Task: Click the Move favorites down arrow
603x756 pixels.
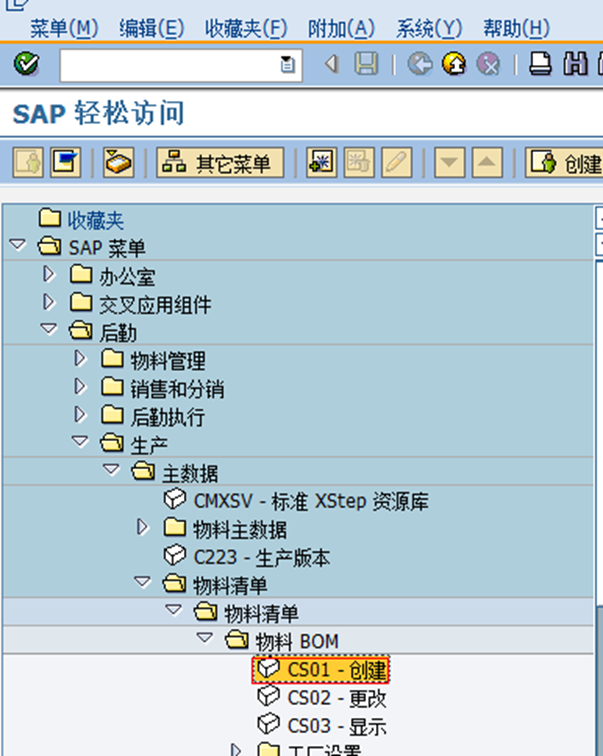Action: click(x=450, y=162)
